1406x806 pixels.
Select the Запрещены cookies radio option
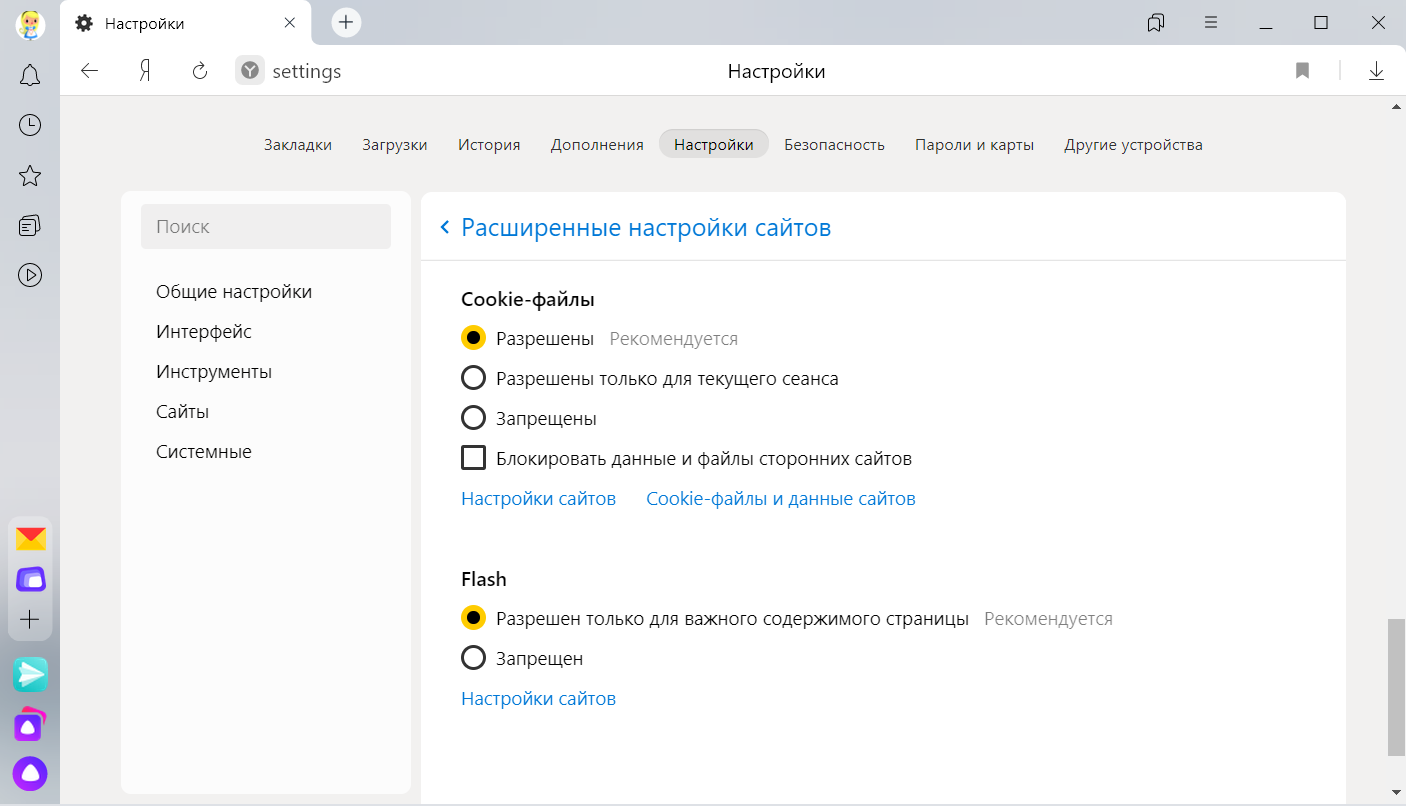pyautogui.click(x=473, y=419)
